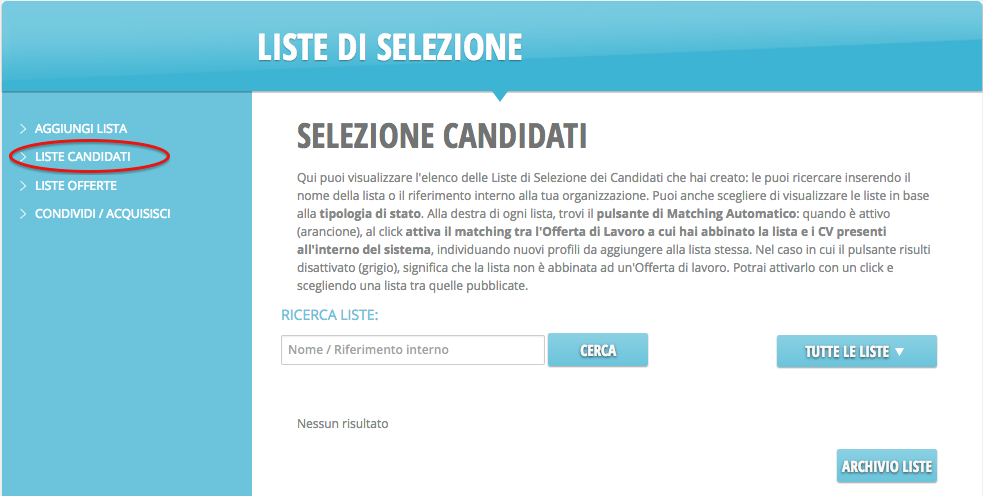Click the chevron icon beside Liste Candidati
Image resolution: width=983 pixels, height=496 pixels.
(23, 157)
